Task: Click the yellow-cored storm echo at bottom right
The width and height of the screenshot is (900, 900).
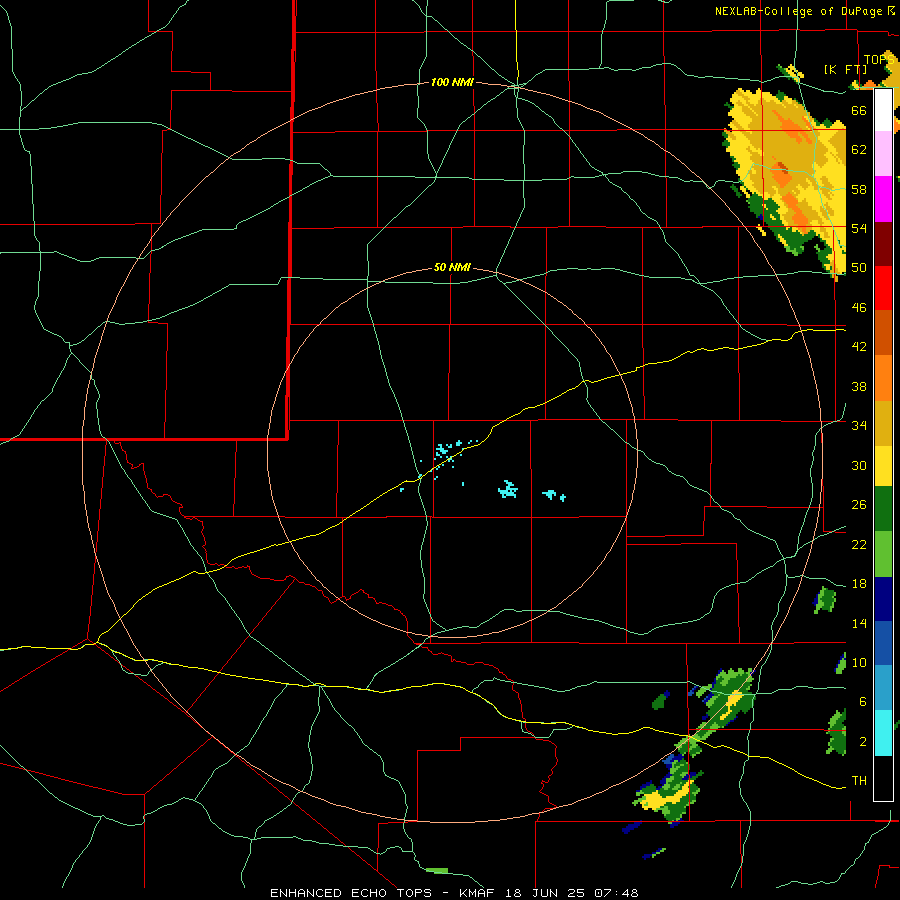Action: point(669,795)
